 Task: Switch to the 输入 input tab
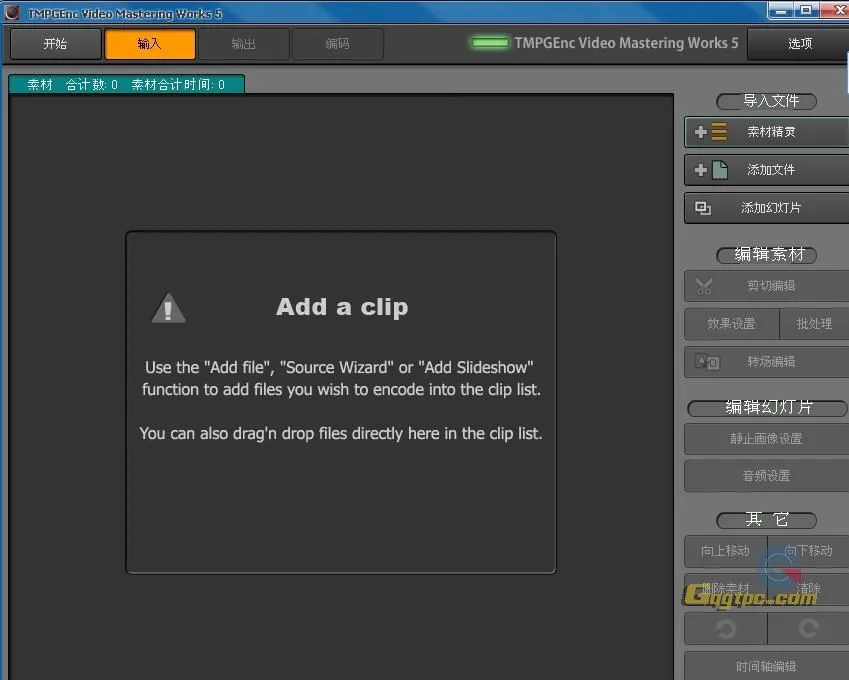coord(149,44)
